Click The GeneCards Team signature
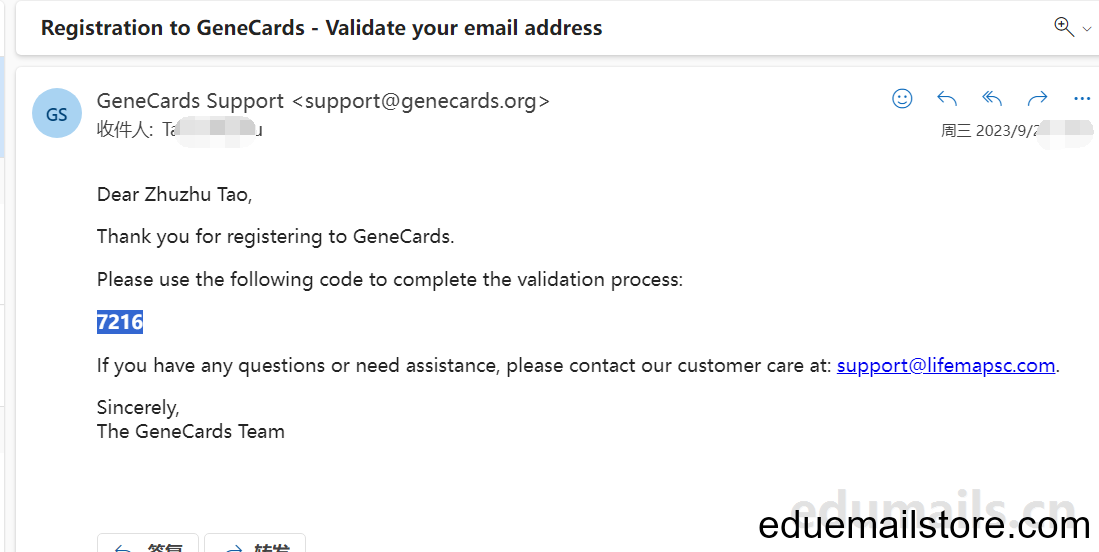 click(191, 431)
